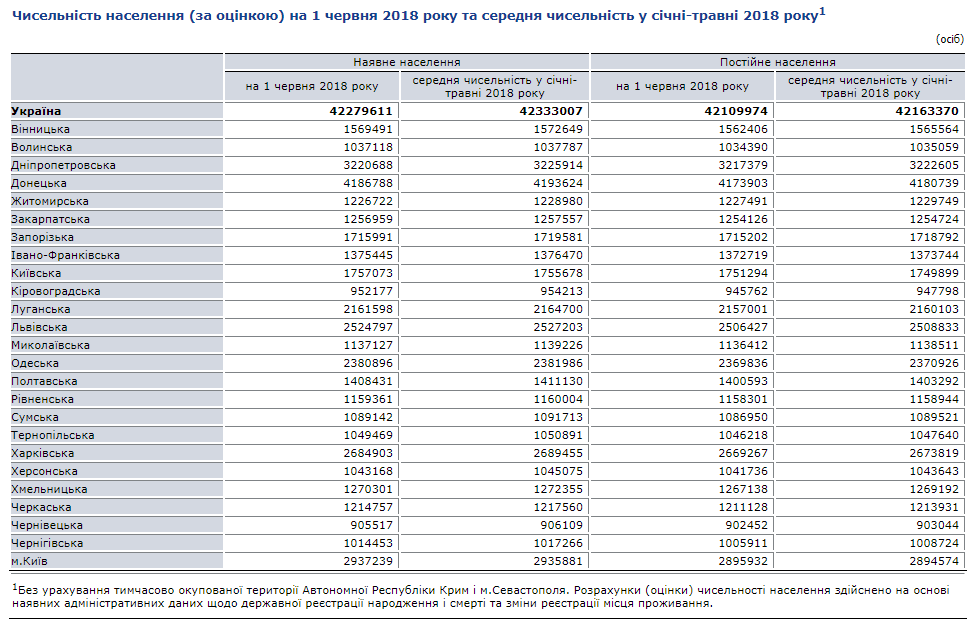The height and width of the screenshot is (619, 971).
Task: Click the "Одеська" row label
Action: (x=35, y=363)
